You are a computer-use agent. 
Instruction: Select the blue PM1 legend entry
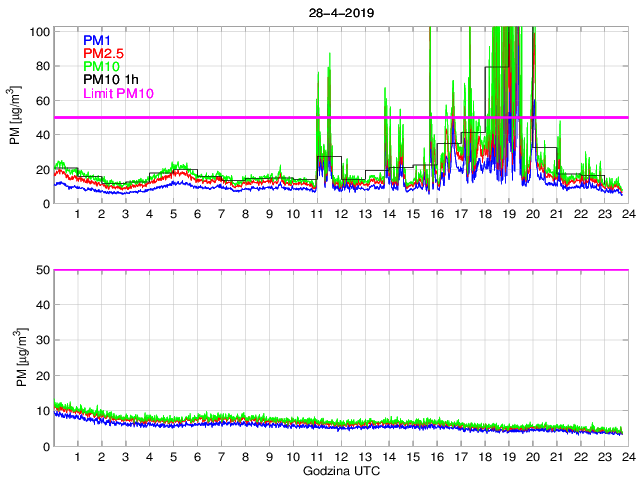97,39
